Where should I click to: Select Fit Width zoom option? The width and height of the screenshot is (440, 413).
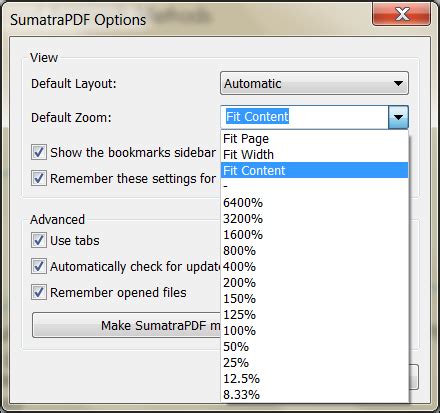[x=314, y=154]
